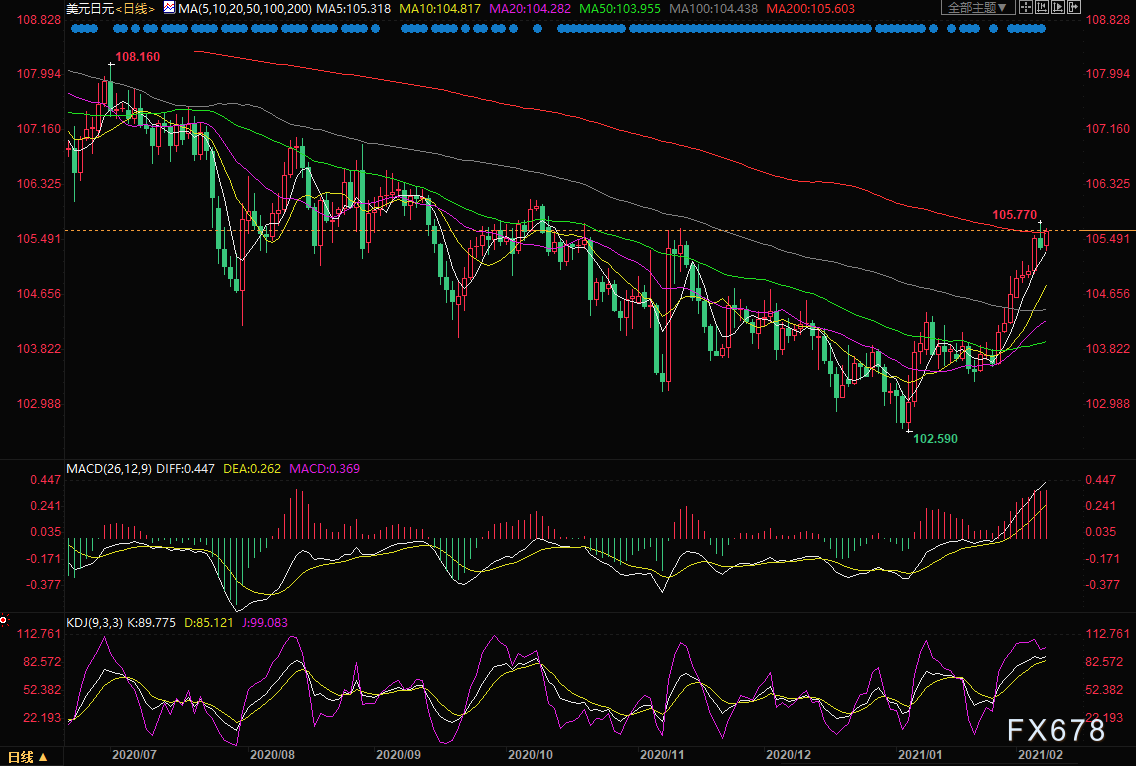Select the KDJ(9,3,3) indicator label

[x=95, y=623]
